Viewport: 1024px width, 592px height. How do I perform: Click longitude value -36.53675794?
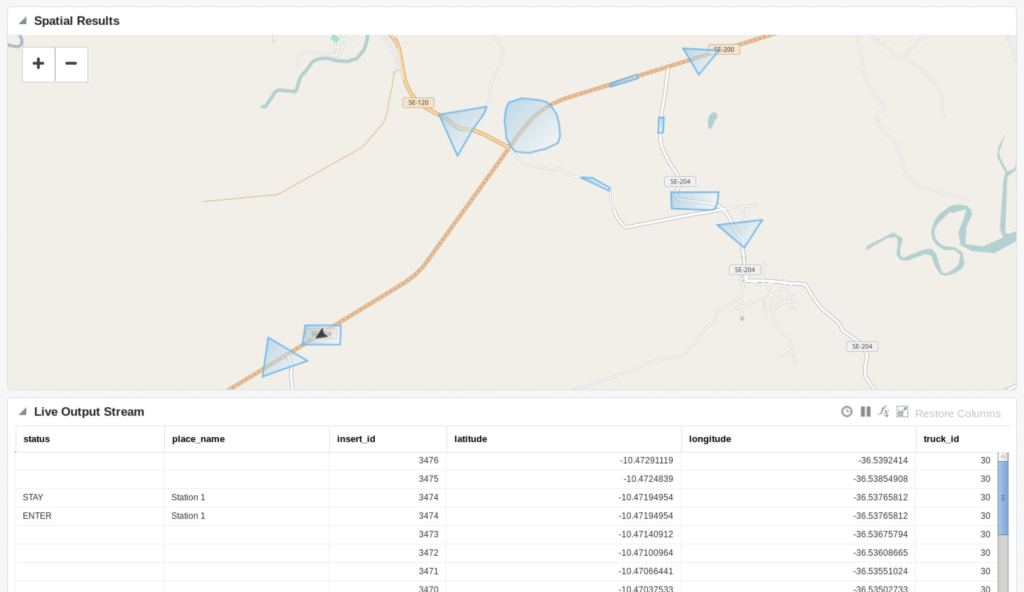(x=880, y=534)
